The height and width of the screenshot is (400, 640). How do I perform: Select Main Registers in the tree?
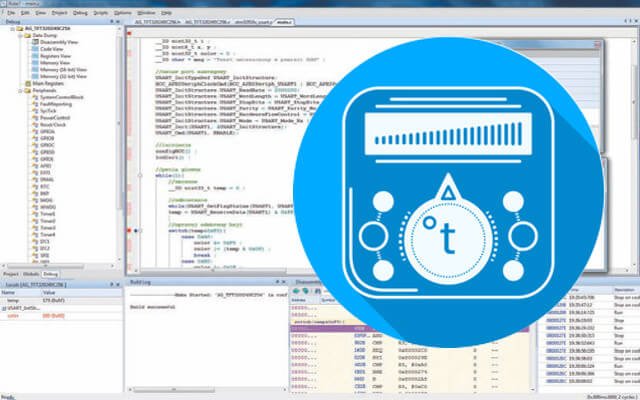pyautogui.click(x=48, y=83)
